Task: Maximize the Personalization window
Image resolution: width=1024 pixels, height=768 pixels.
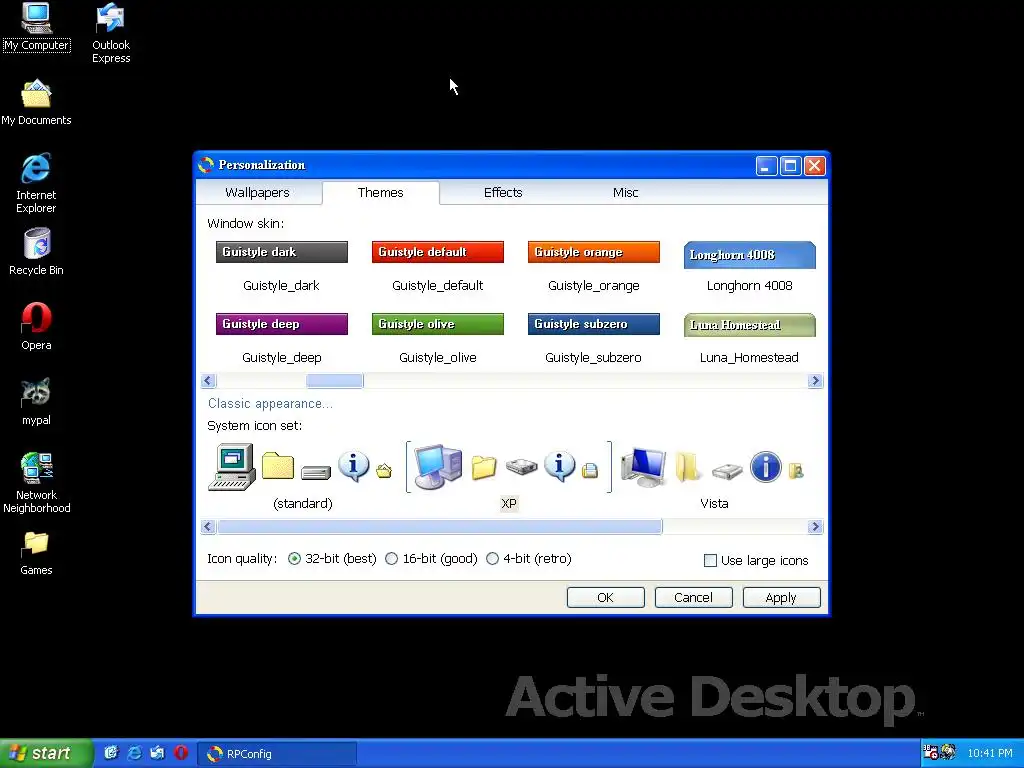Action: click(x=790, y=166)
